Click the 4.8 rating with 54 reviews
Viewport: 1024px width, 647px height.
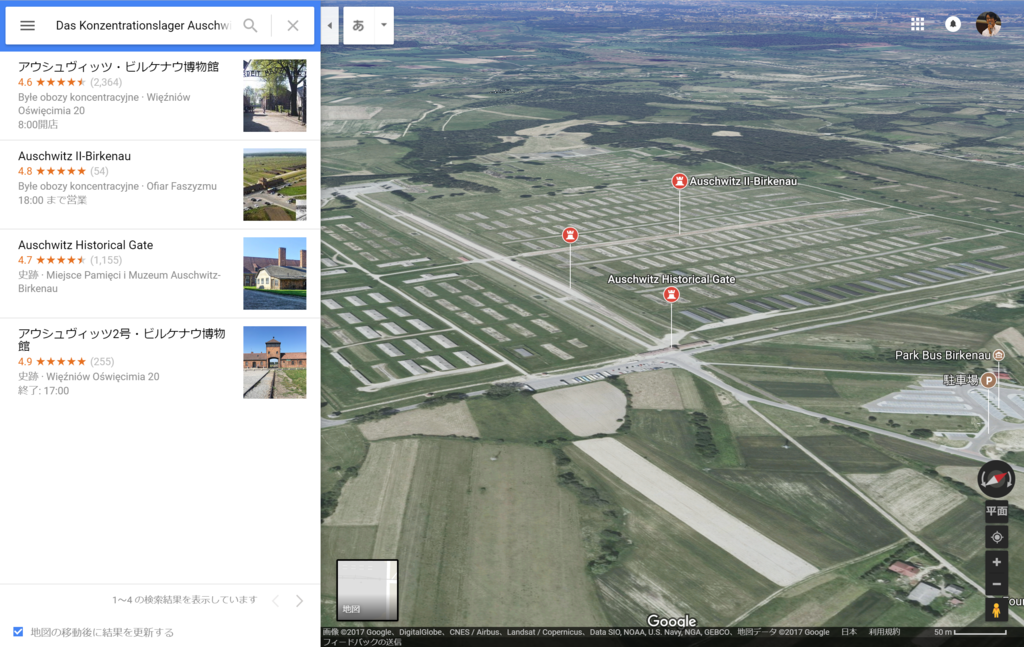(x=63, y=171)
